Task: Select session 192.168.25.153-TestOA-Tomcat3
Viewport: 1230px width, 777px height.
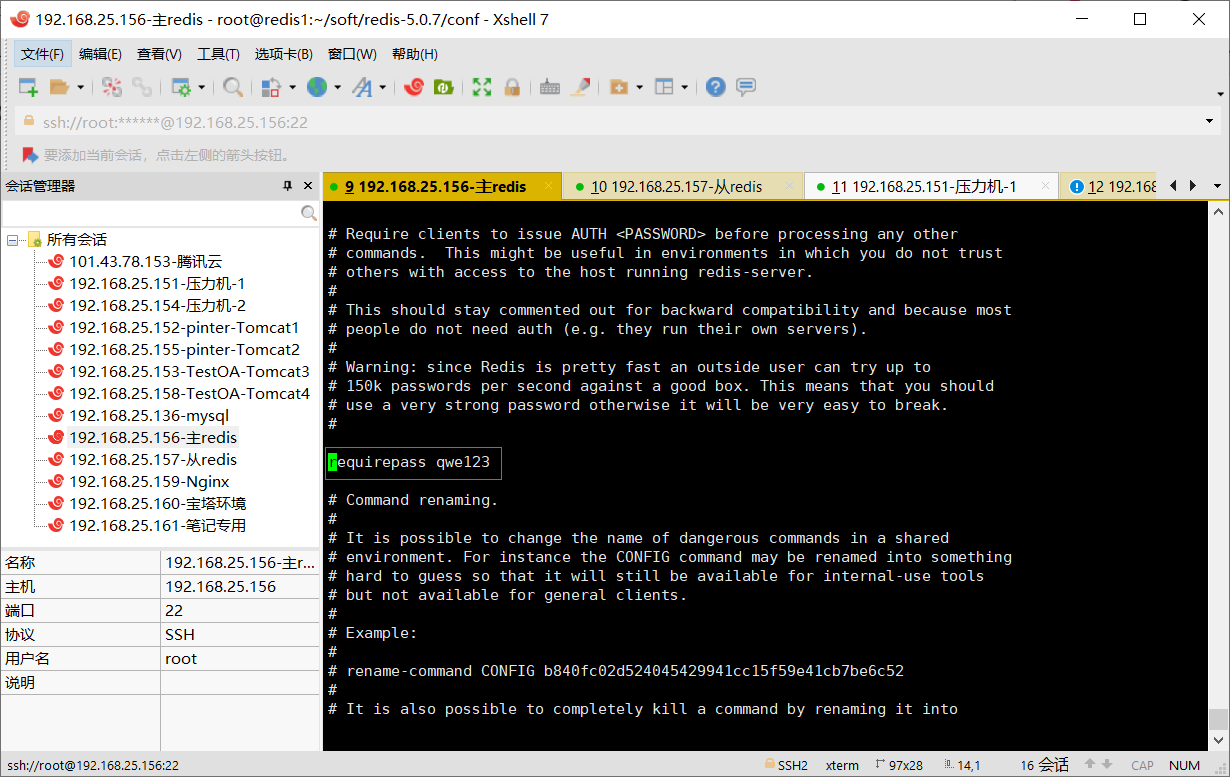Action: (x=189, y=372)
